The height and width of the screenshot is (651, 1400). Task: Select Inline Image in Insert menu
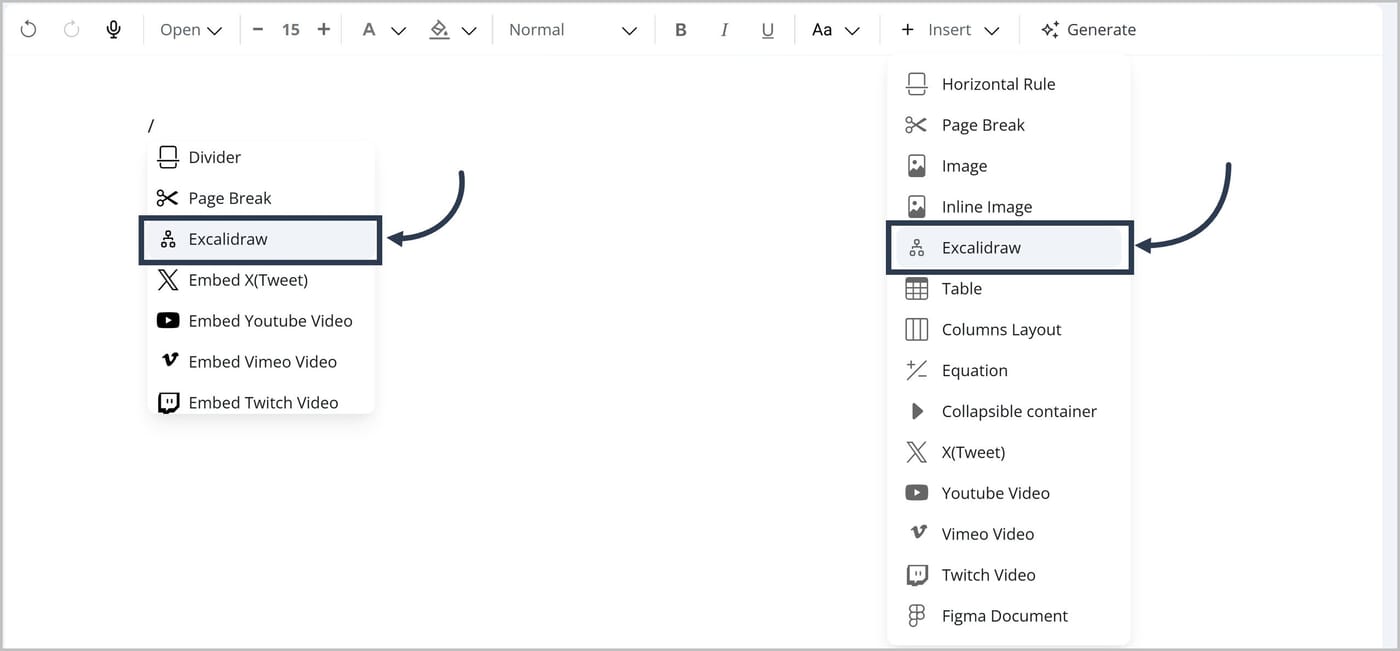(1009, 207)
